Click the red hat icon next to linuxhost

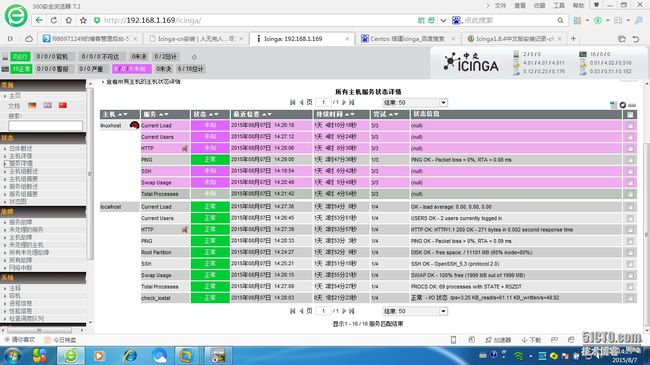pyautogui.click(x=134, y=124)
